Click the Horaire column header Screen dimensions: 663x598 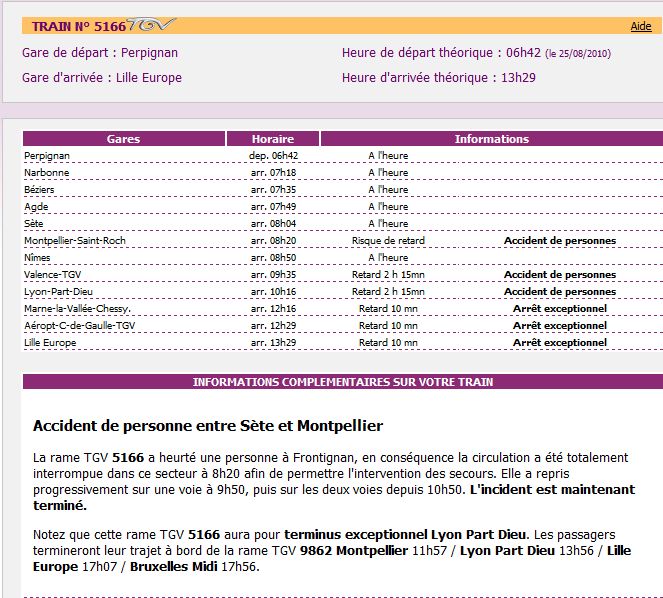272,139
